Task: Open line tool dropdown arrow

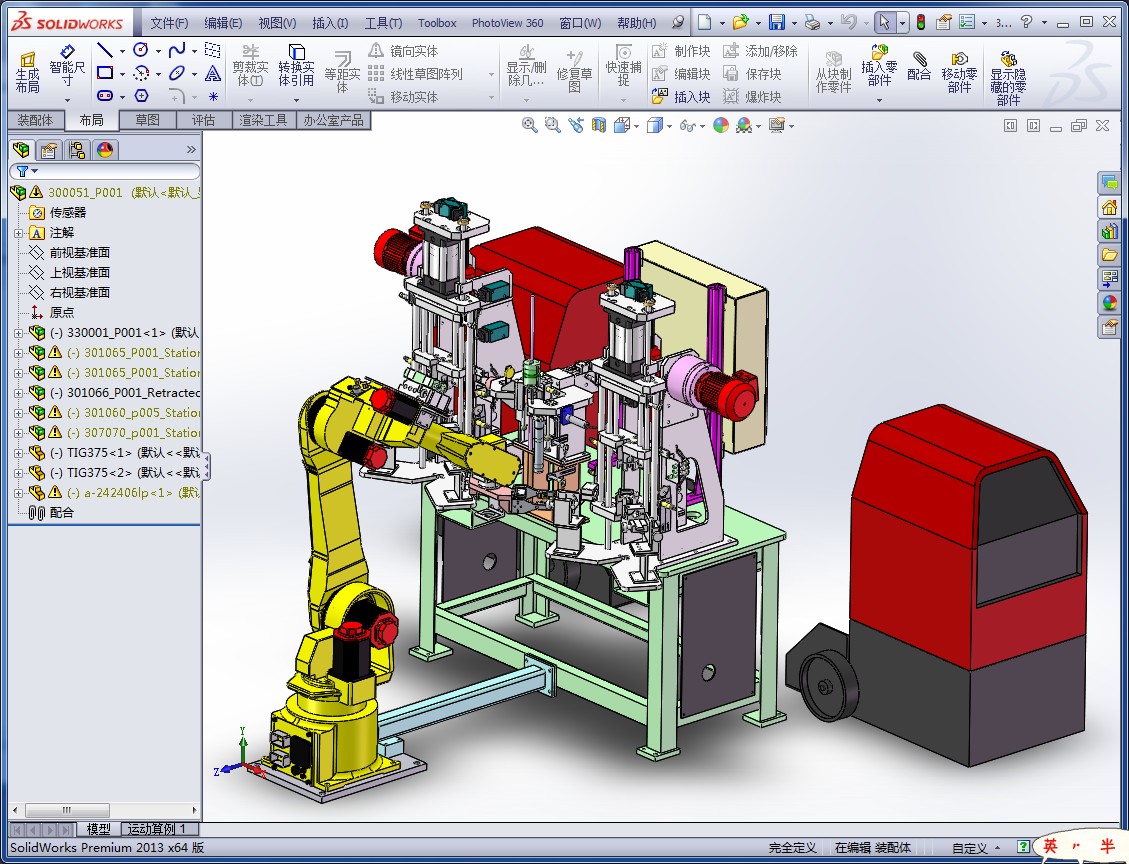Action: tap(122, 51)
